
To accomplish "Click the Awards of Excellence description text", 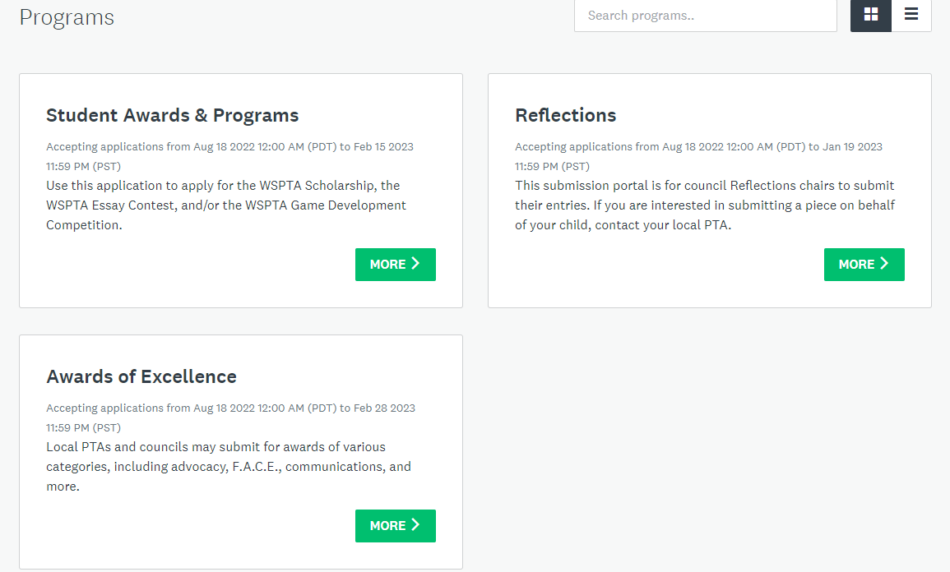I will point(228,466).
